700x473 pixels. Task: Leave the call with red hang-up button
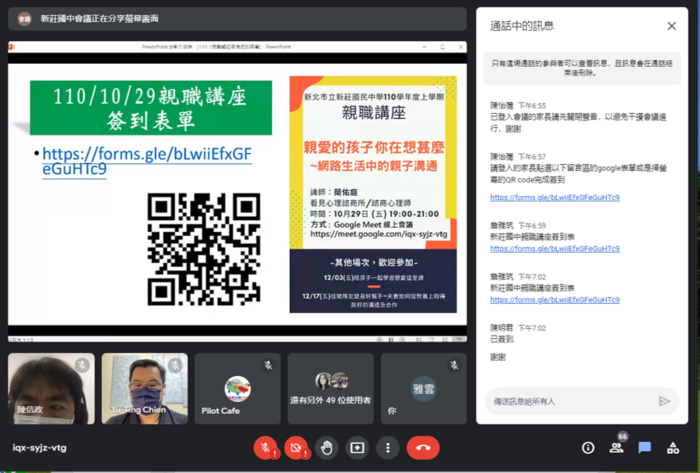[423, 448]
